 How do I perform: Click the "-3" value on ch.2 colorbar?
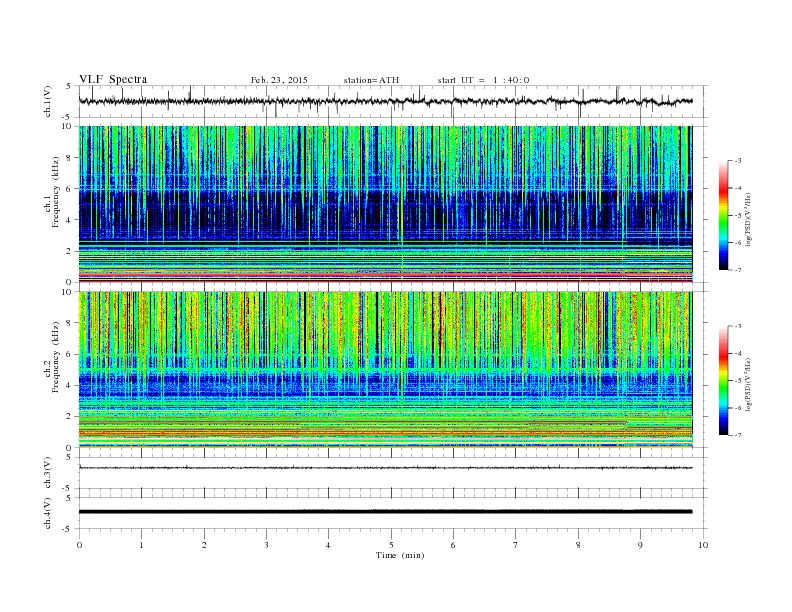pyautogui.click(x=737, y=326)
